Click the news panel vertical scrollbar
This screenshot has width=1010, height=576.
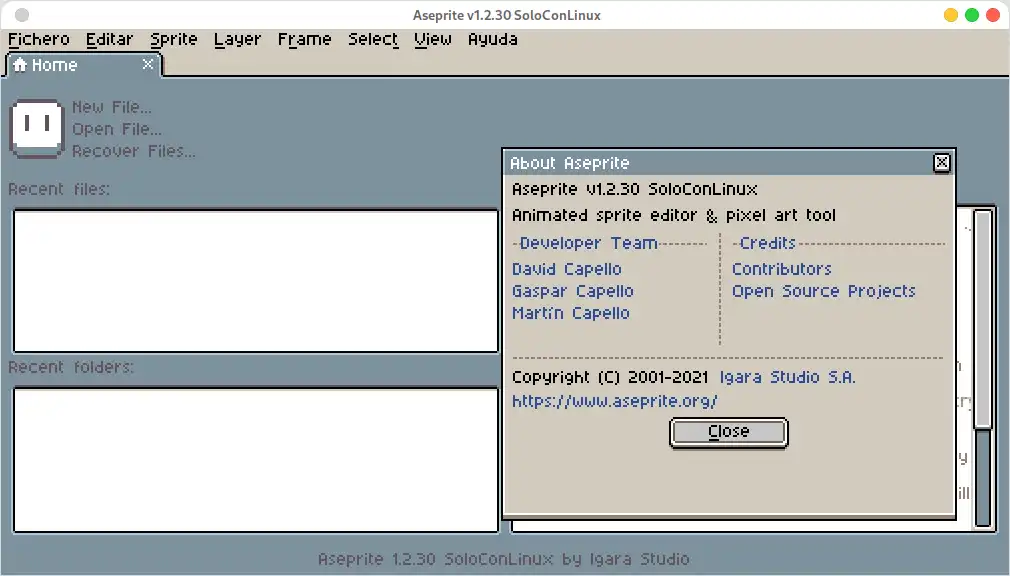tap(982, 369)
